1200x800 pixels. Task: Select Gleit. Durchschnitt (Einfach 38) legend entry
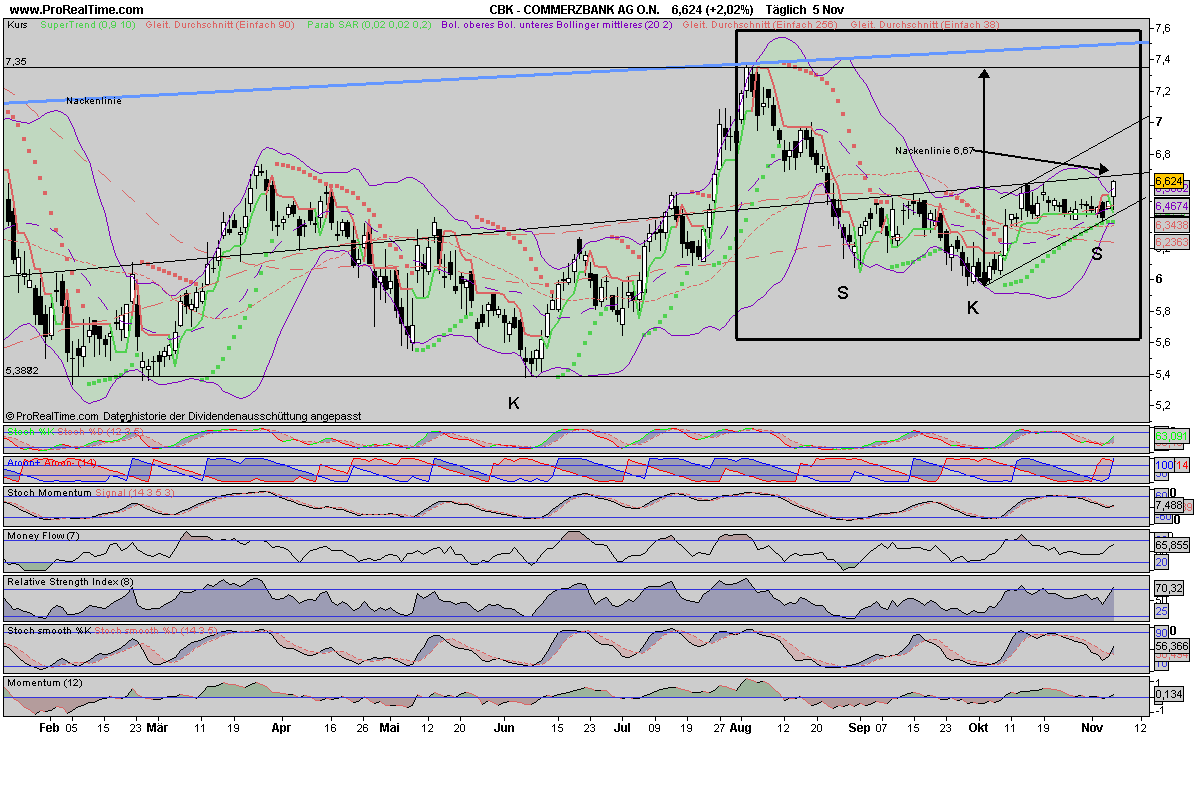927,23
